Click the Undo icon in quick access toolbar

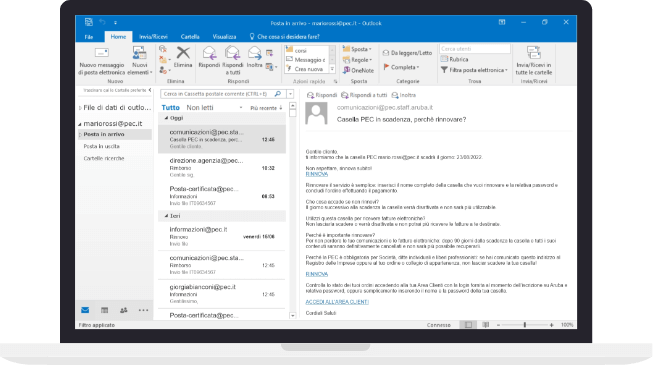point(102,22)
